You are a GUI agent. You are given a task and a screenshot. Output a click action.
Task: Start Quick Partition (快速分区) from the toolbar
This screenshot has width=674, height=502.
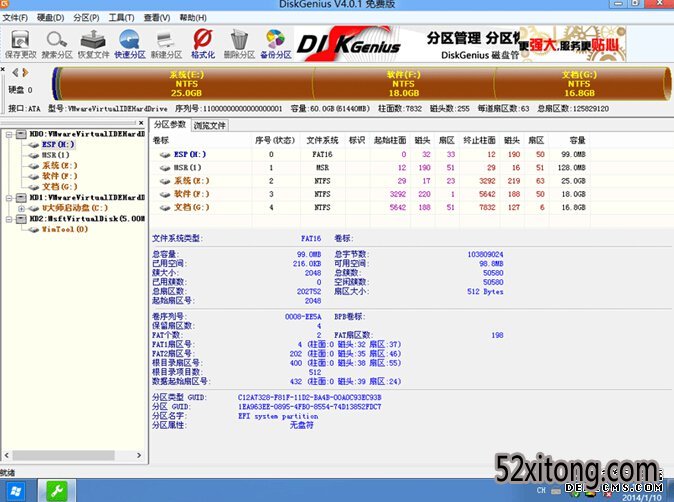(x=129, y=43)
